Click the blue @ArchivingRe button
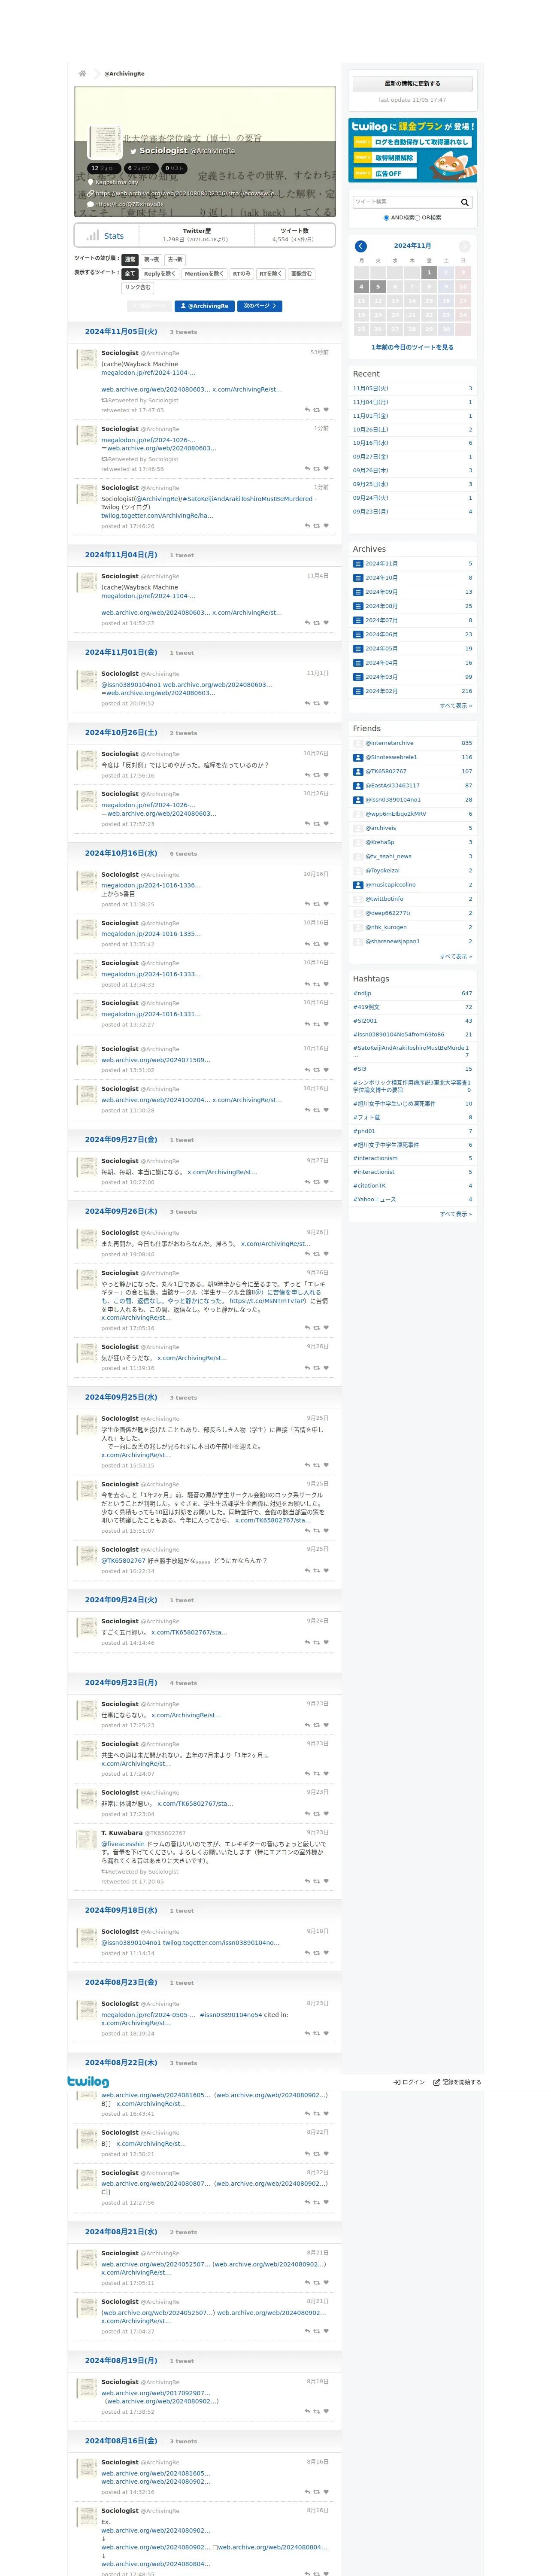The height and width of the screenshot is (2576, 551). coord(205,306)
